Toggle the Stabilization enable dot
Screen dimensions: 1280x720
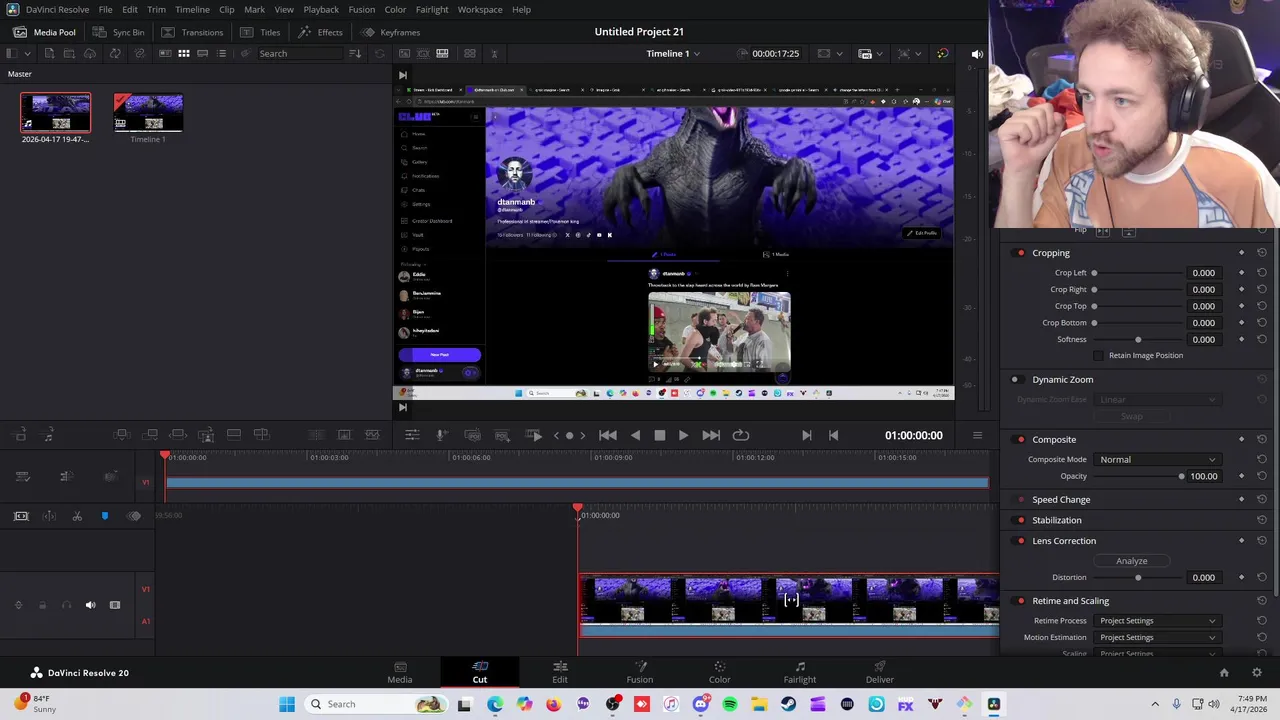pos(1020,520)
